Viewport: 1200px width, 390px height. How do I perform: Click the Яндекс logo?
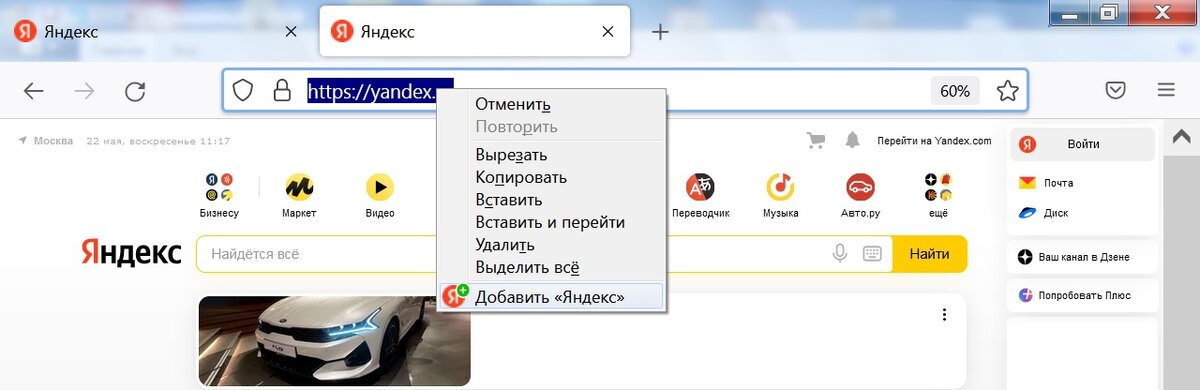coord(131,253)
